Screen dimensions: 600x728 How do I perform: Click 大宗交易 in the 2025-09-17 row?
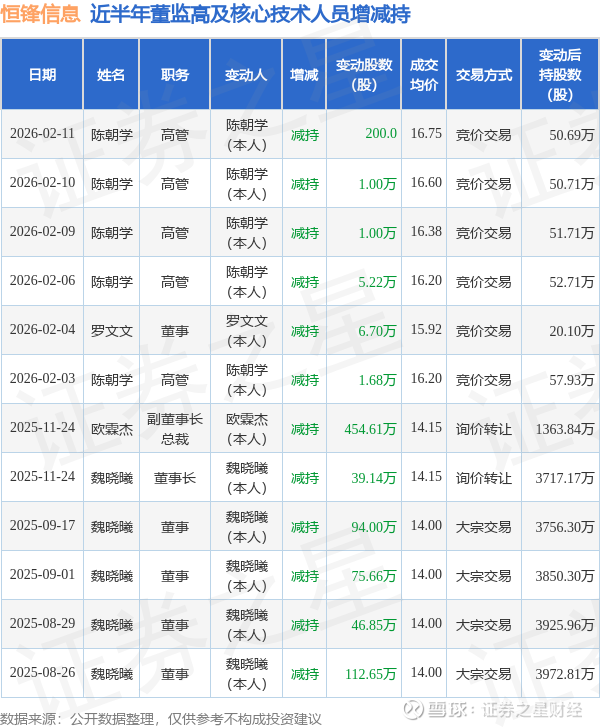tap(483, 527)
